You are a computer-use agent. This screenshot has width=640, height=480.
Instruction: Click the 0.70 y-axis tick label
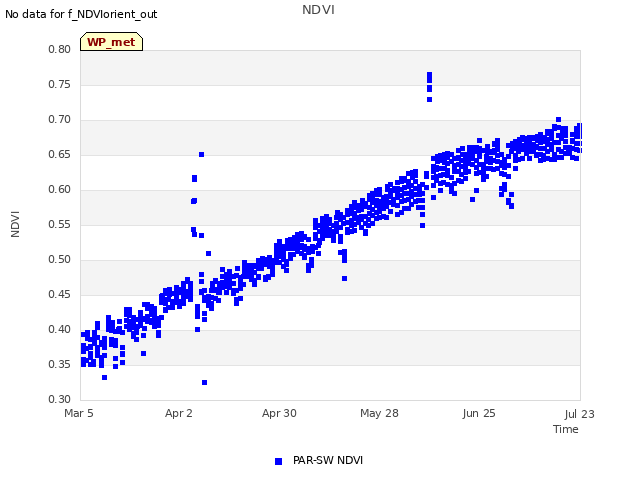coord(60,120)
